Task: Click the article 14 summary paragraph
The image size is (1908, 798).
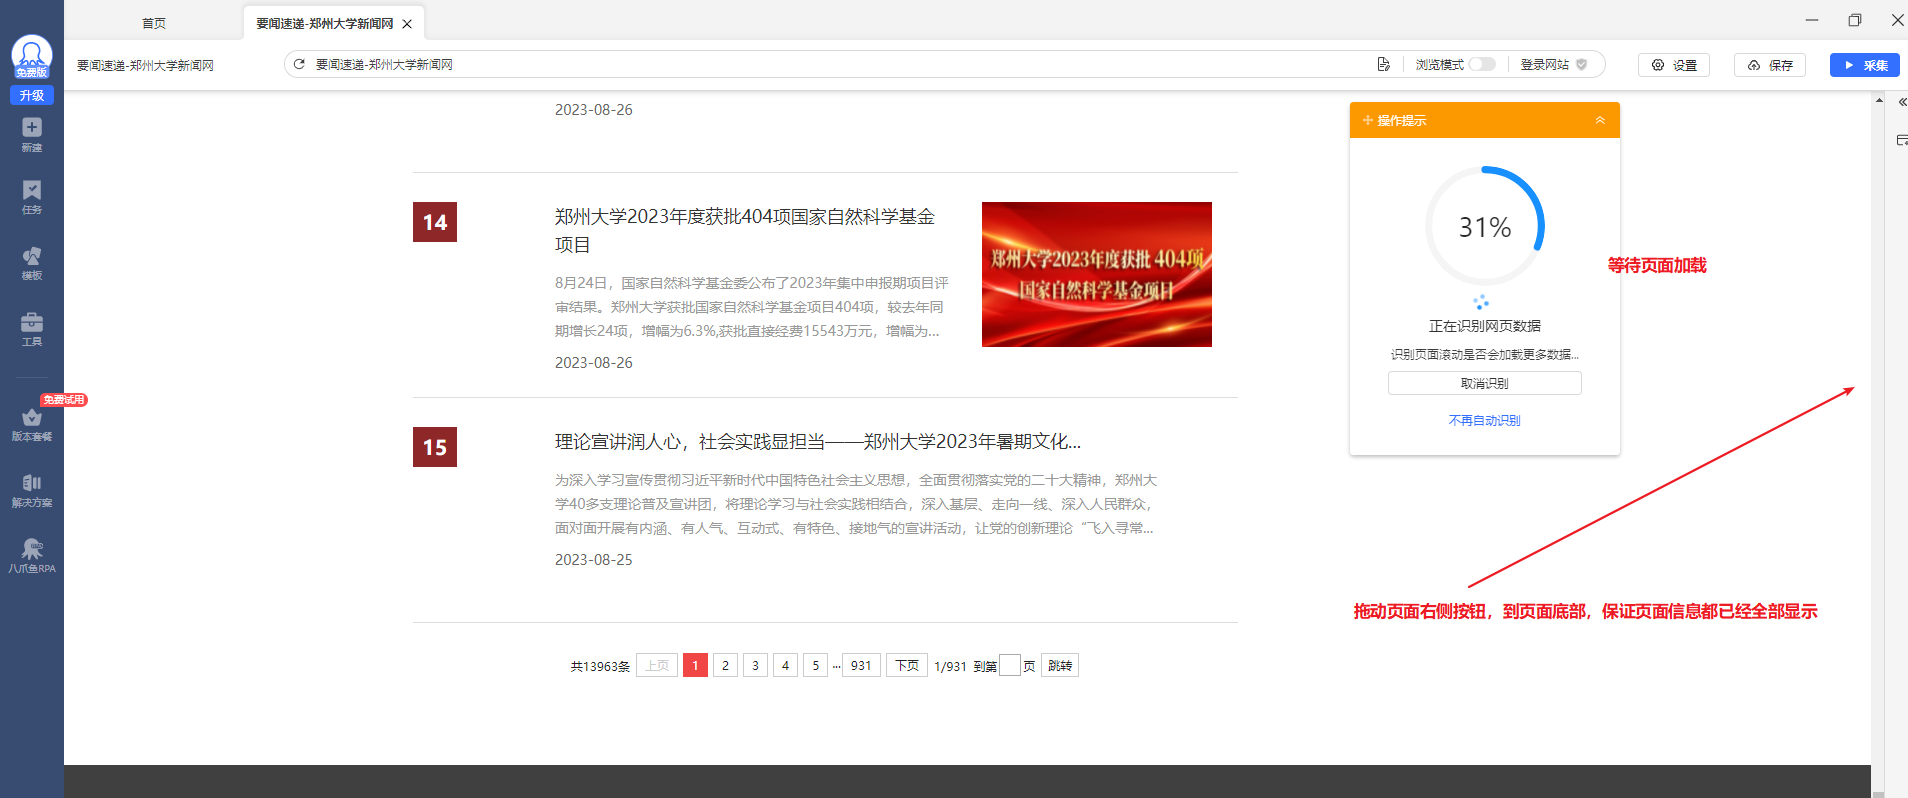Action: point(752,307)
